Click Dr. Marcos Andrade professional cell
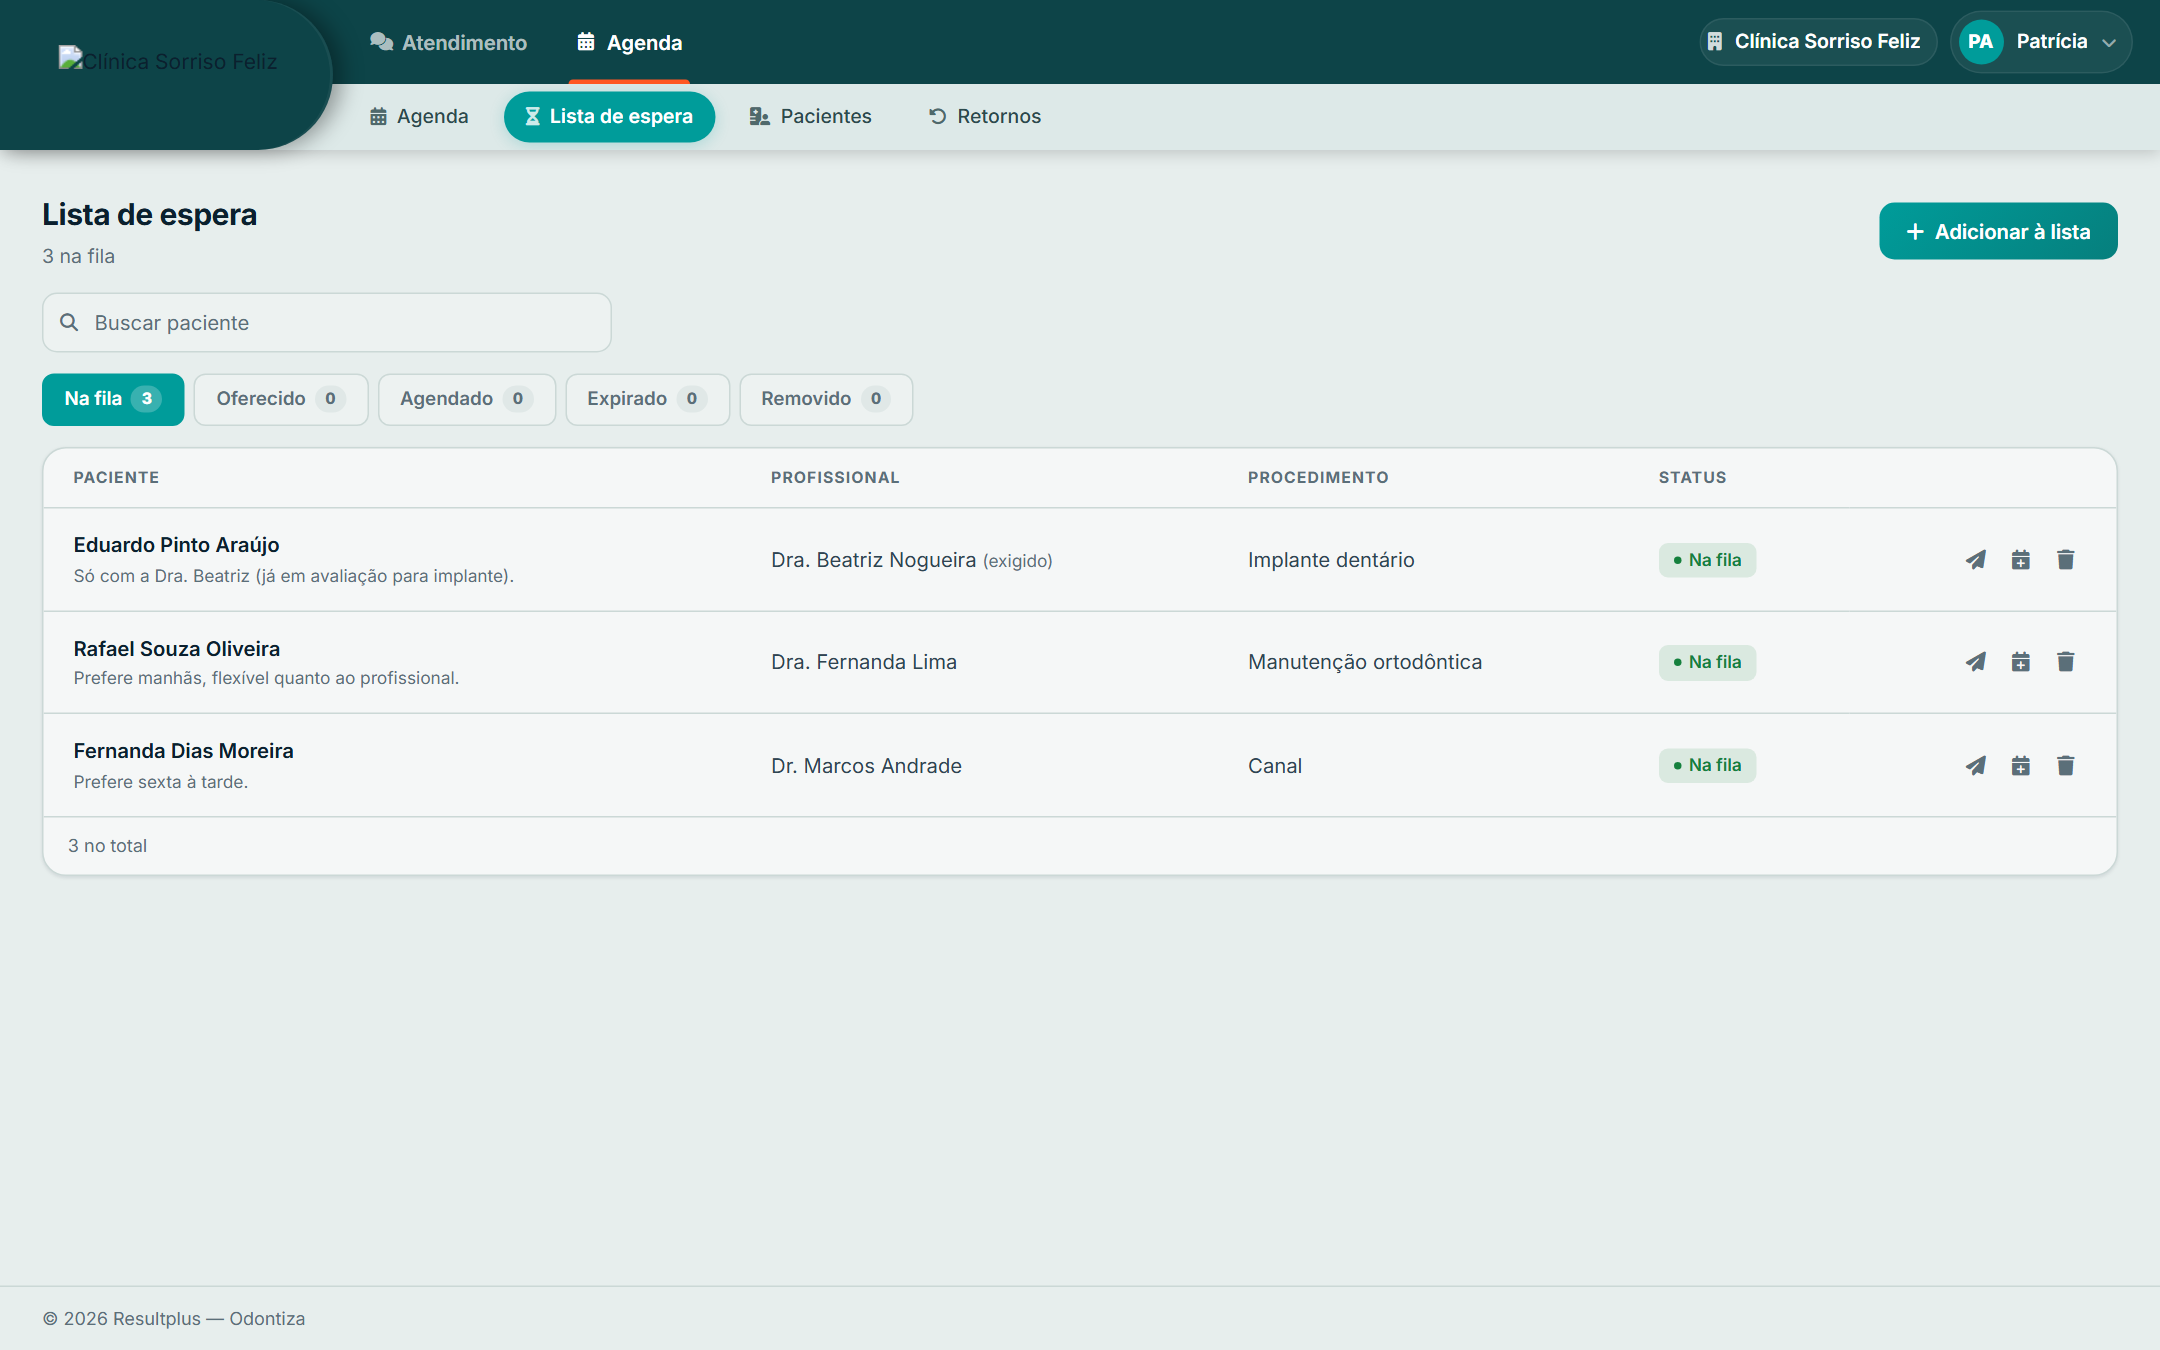2160x1350 pixels. pyautogui.click(x=866, y=766)
